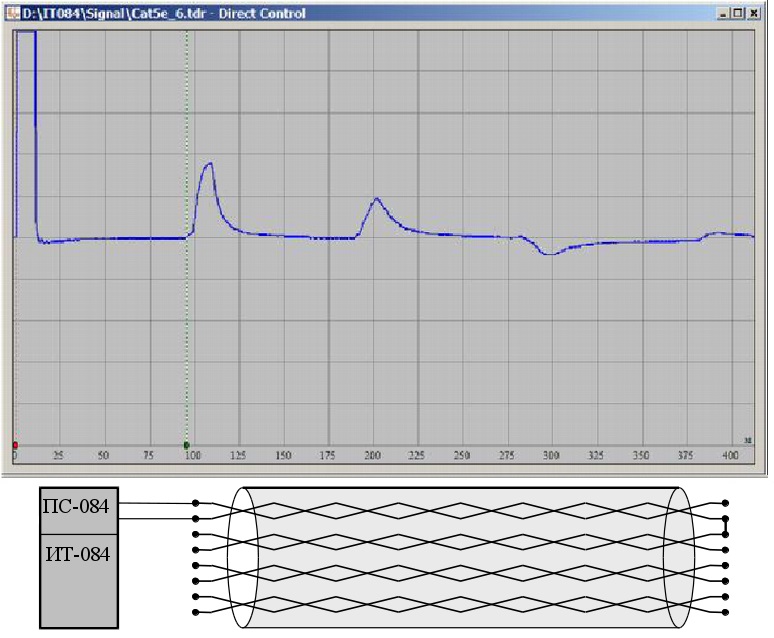Screen dimensions: 774x638
Task: Click the 400 axis label
Action: (730, 455)
